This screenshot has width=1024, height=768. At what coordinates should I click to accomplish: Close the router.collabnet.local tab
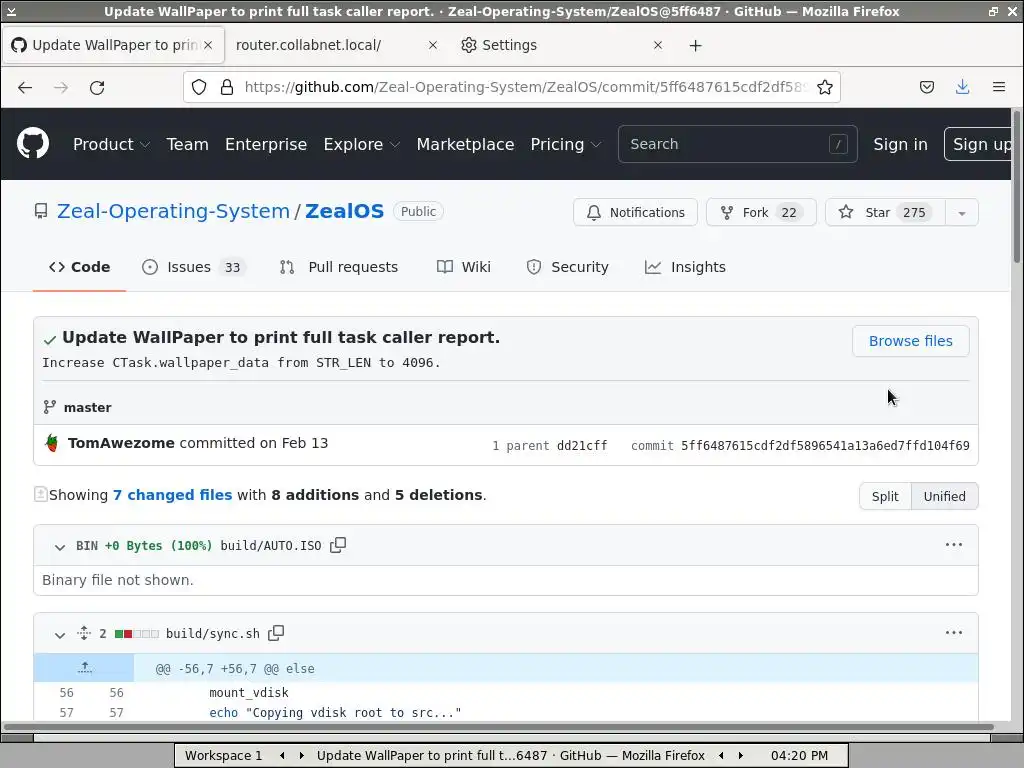click(432, 45)
